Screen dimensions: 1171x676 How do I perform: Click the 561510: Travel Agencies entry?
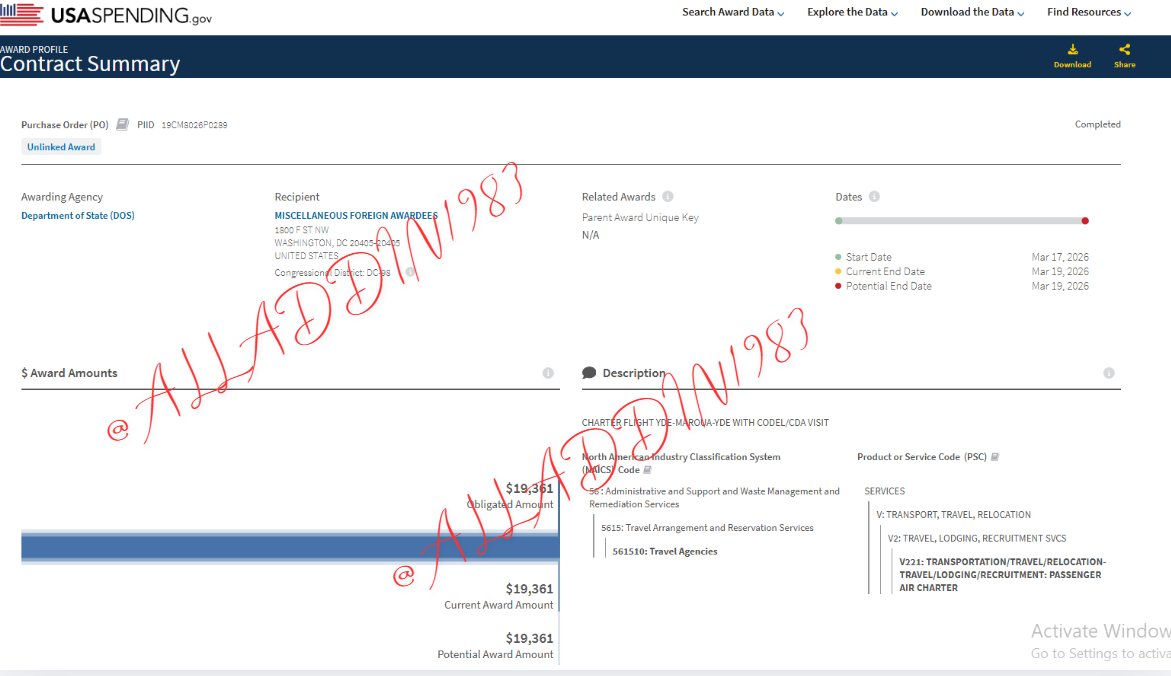pos(665,551)
